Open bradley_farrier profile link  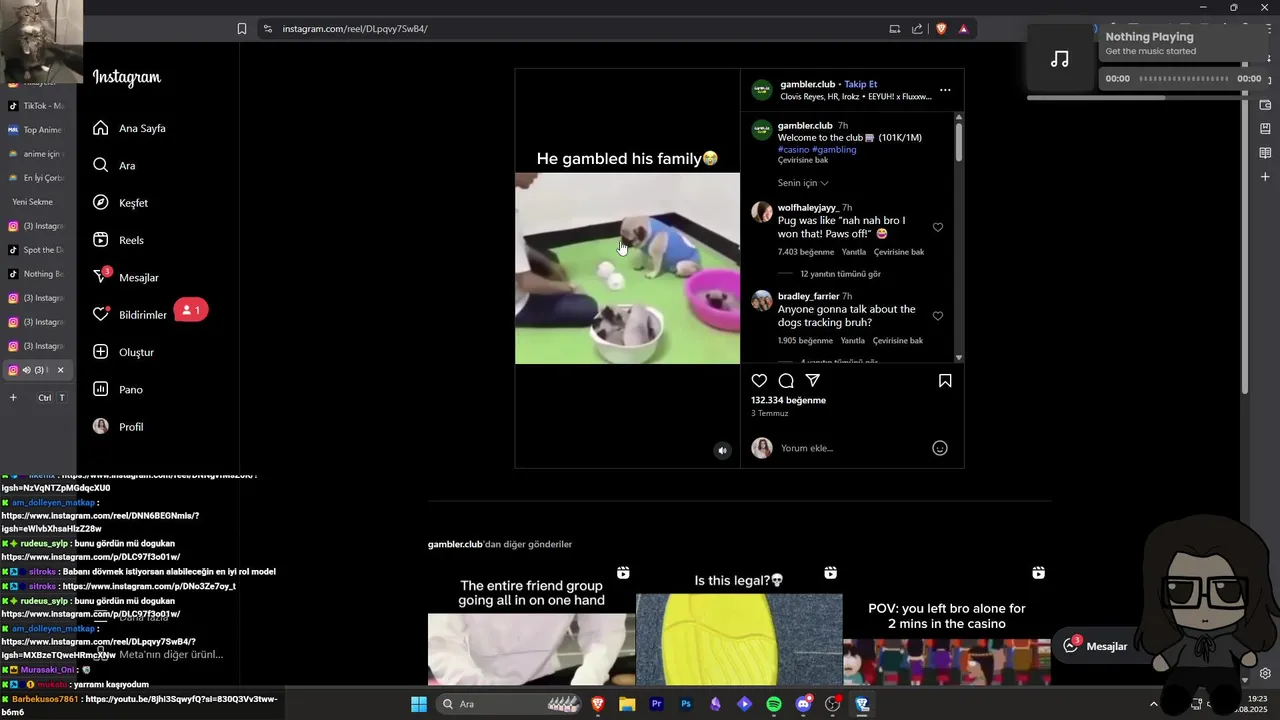click(x=808, y=297)
